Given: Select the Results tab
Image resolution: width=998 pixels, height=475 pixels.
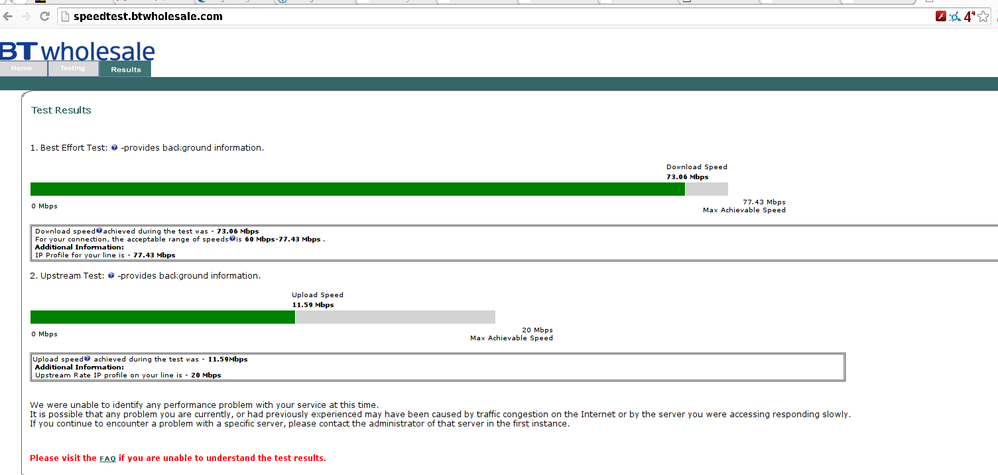Looking at the screenshot, I should 125,69.
